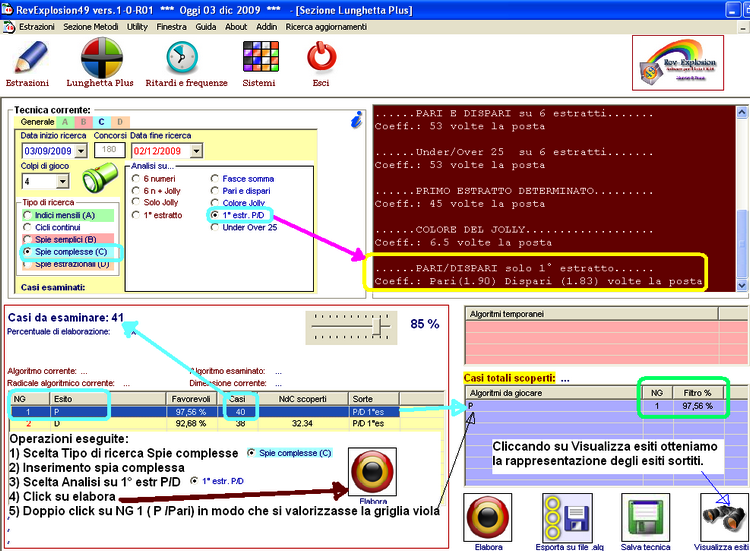Select row NG 1 with Esito P

(x=100, y=410)
